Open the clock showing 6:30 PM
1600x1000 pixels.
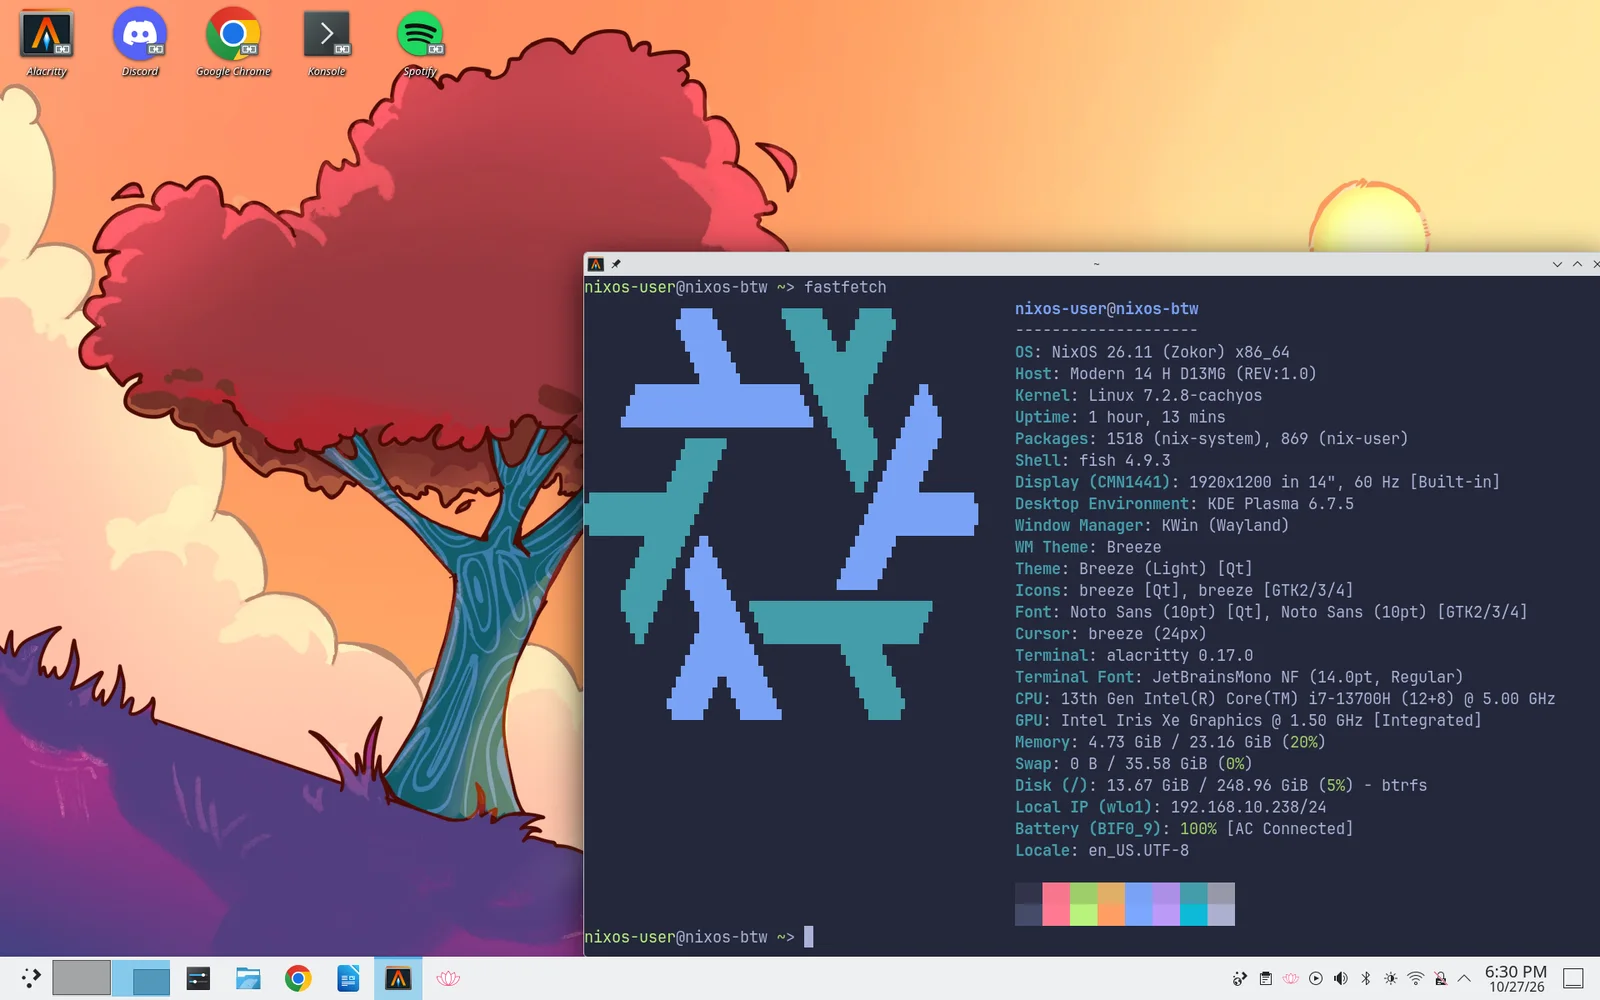tap(1515, 979)
